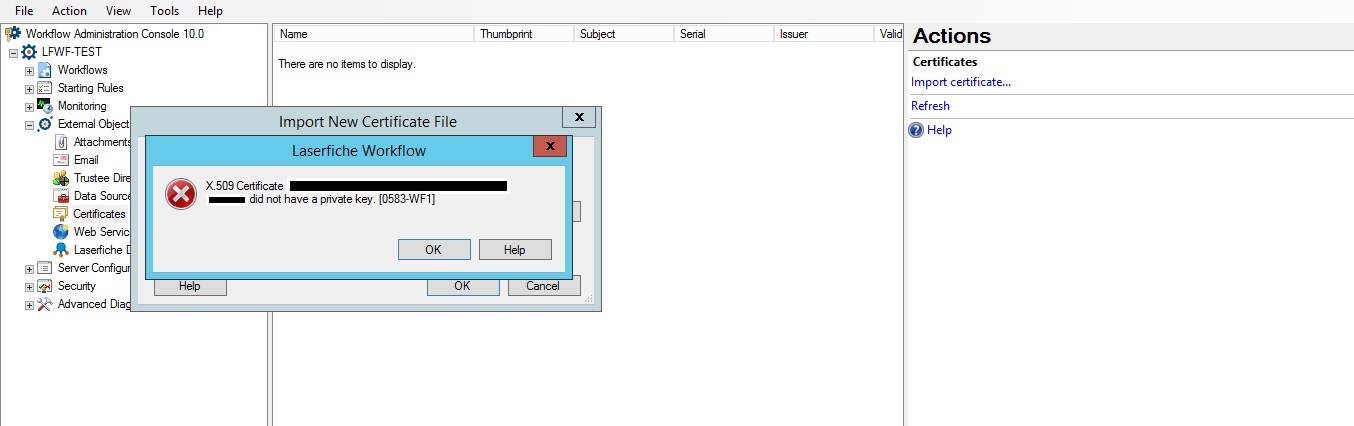
Task: Expand the Security tree node
Action: point(29,286)
